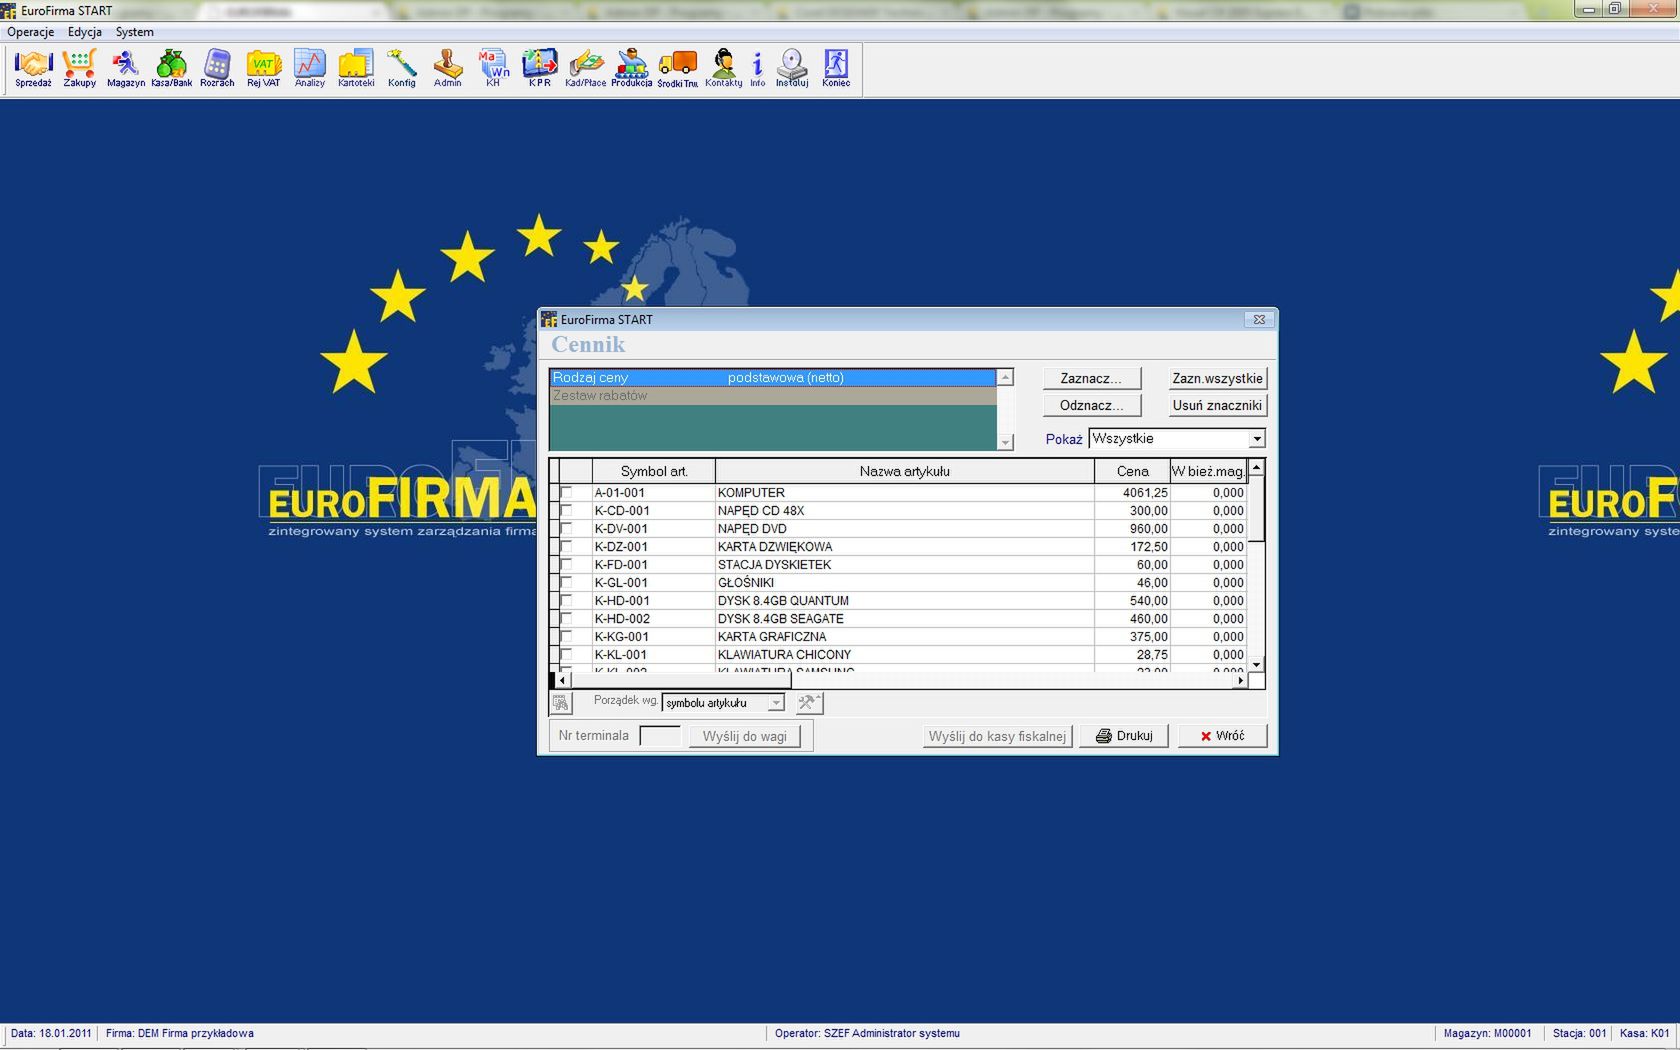This screenshot has width=1680, height=1050.
Task: Open the Edycja menu
Action: coord(85,32)
